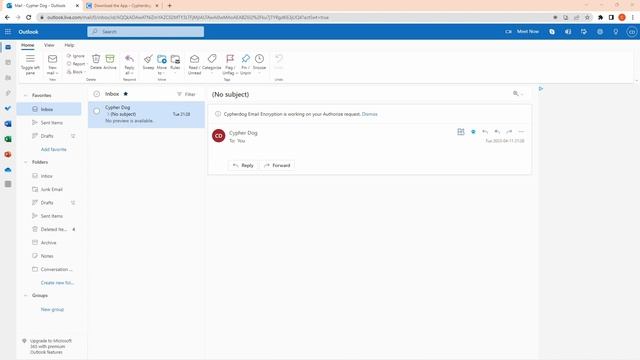Click Upgrade to Microsoft 365 link
640x360 pixels.
[x=51, y=346]
